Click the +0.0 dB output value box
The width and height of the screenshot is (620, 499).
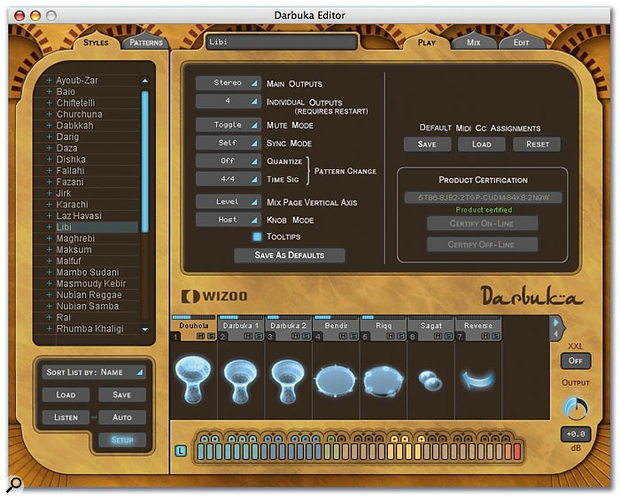[575, 434]
